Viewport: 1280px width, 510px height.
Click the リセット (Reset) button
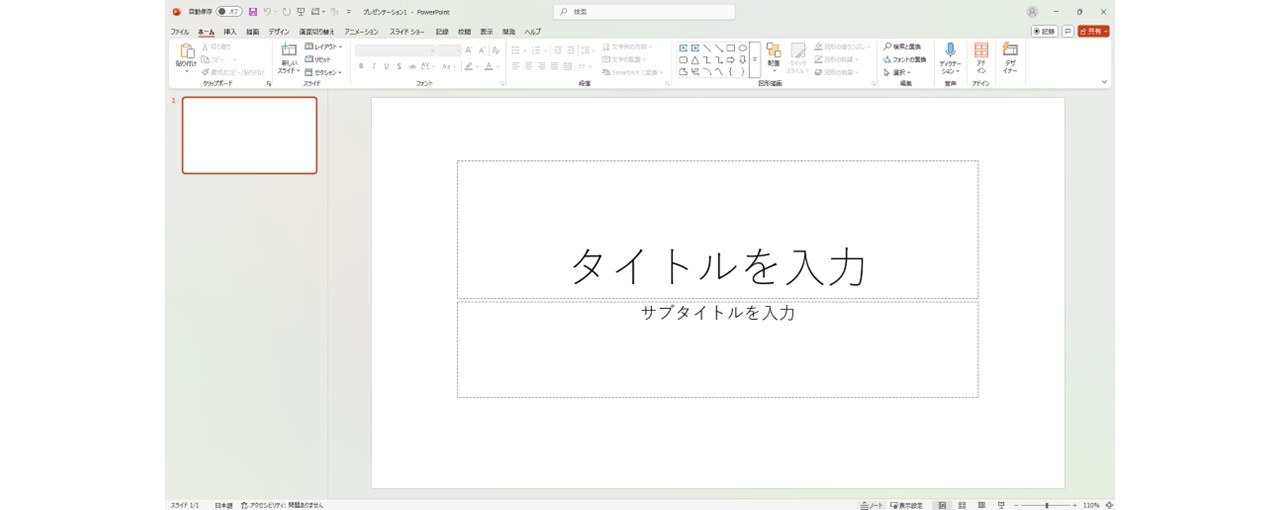click(318, 60)
